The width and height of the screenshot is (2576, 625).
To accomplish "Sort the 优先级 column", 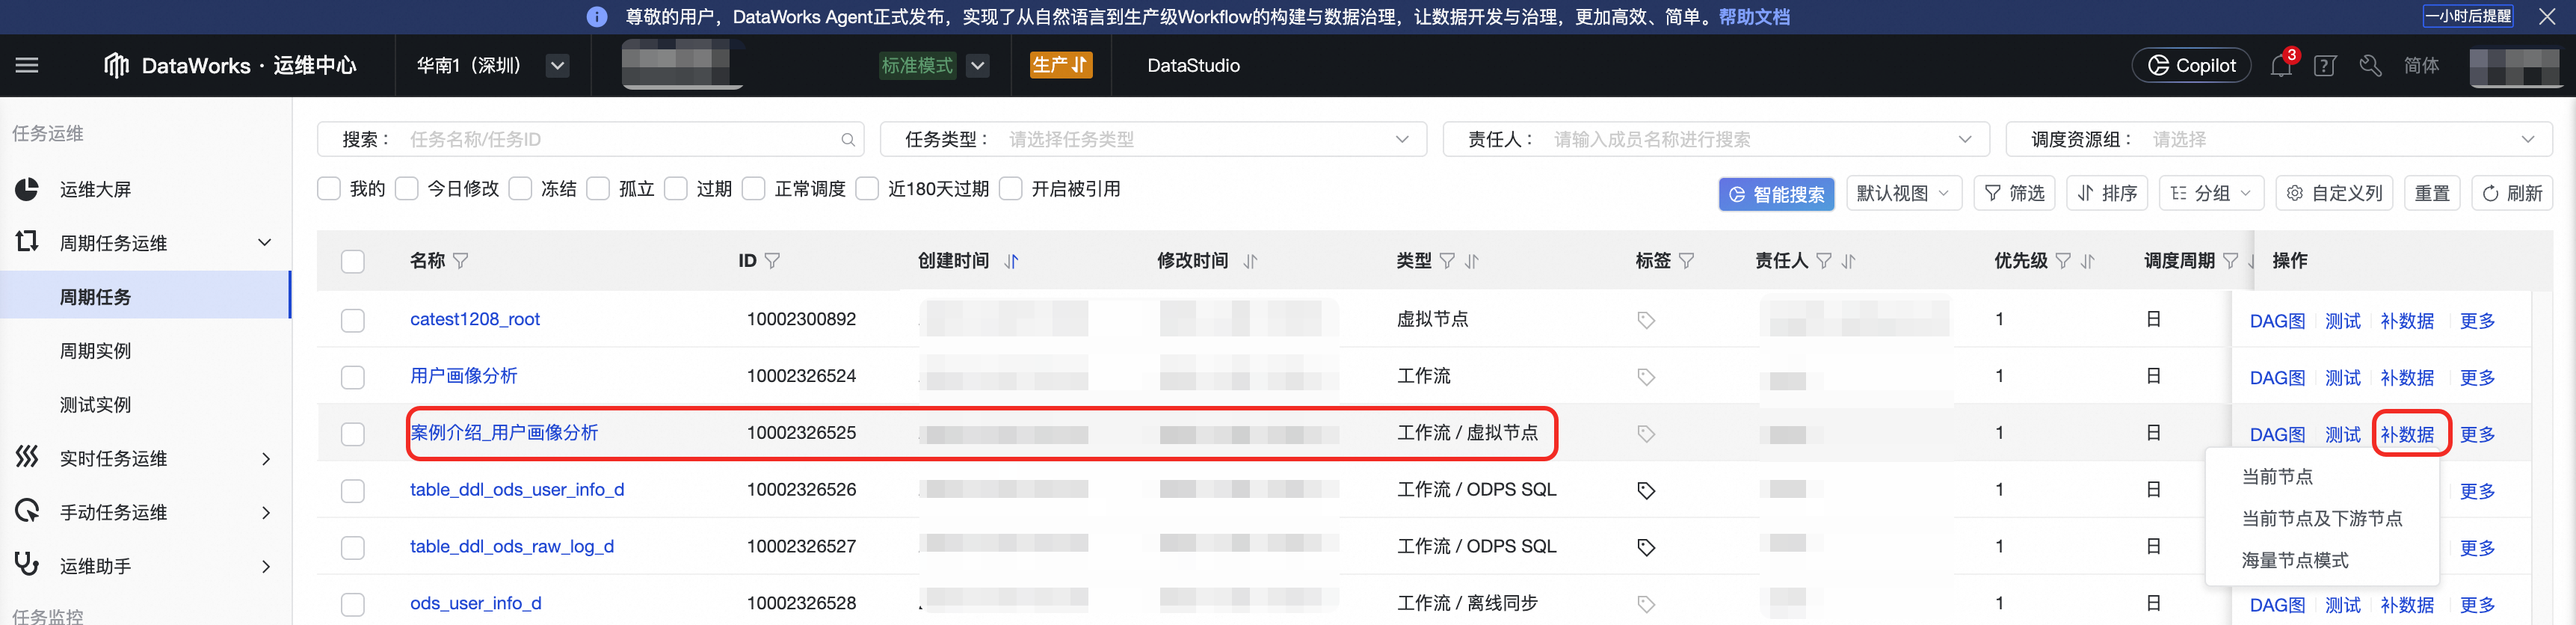I will pyautogui.click(x=2088, y=261).
